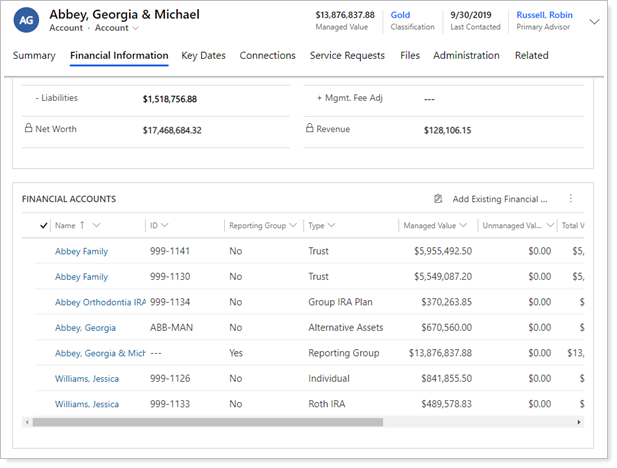Click the Add Existing Financial account icon

tap(438, 199)
